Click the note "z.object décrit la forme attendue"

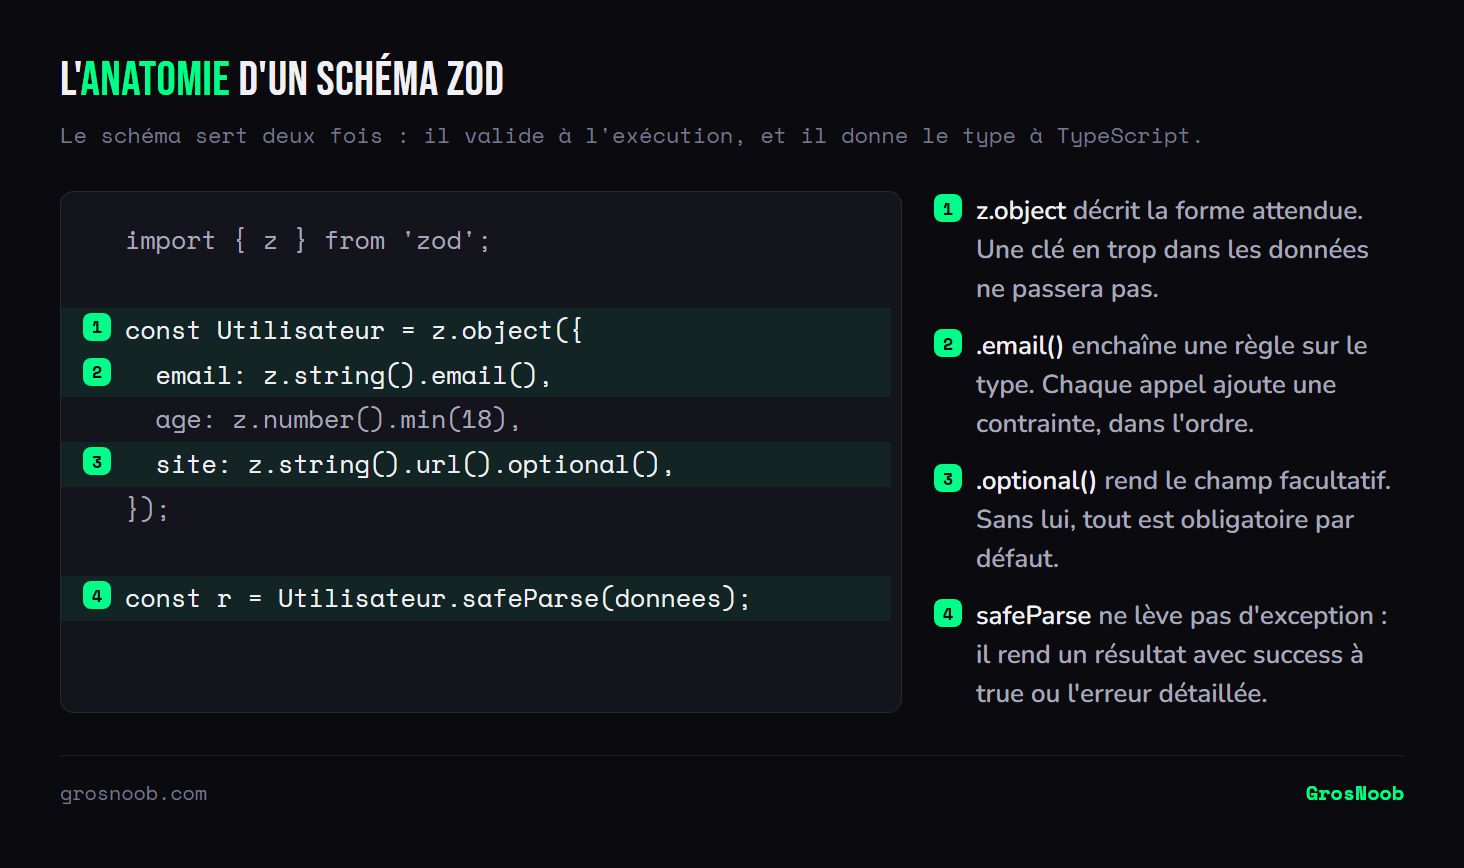[1172, 250]
